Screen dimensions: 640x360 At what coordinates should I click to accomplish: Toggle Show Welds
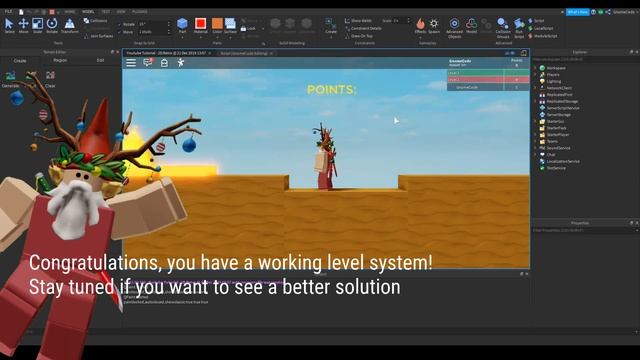(x=358, y=20)
